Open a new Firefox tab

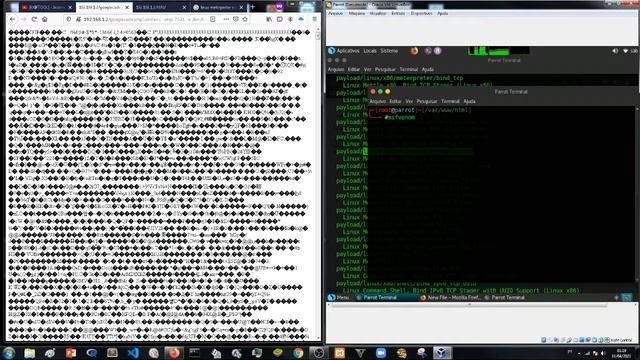click(x=253, y=7)
